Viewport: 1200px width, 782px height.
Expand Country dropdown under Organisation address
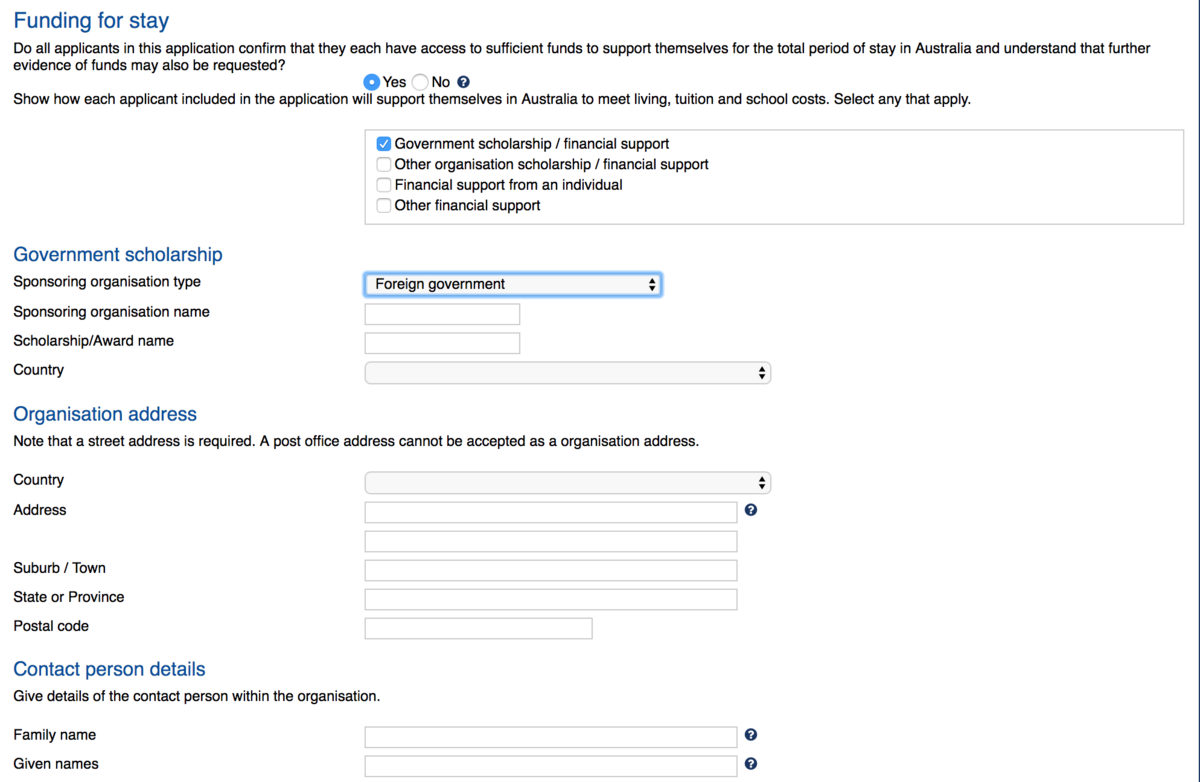[x=567, y=483]
